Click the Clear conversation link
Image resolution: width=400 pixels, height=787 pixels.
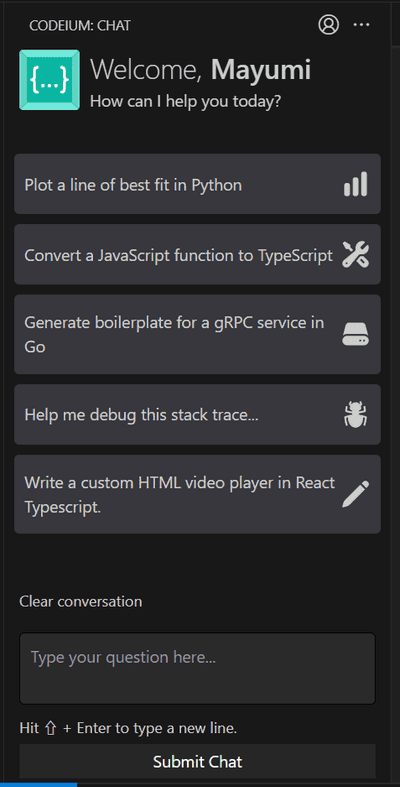[x=80, y=601]
